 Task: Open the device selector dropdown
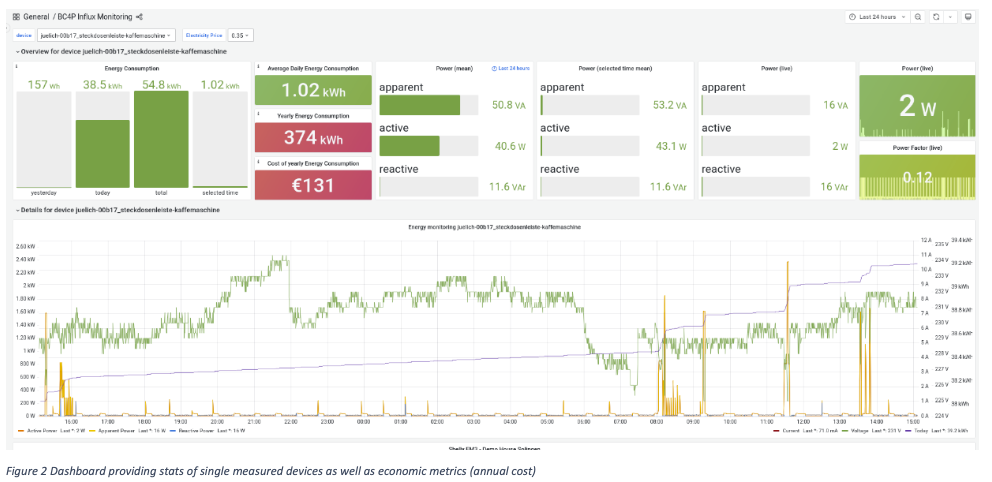point(106,35)
